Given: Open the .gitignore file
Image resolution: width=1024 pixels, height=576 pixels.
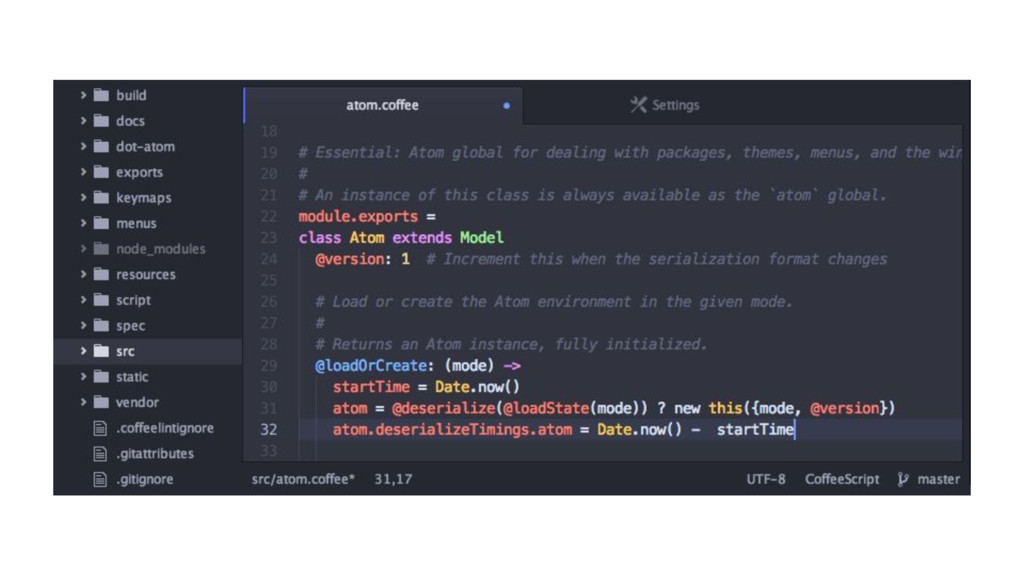Looking at the screenshot, I should tap(145, 479).
